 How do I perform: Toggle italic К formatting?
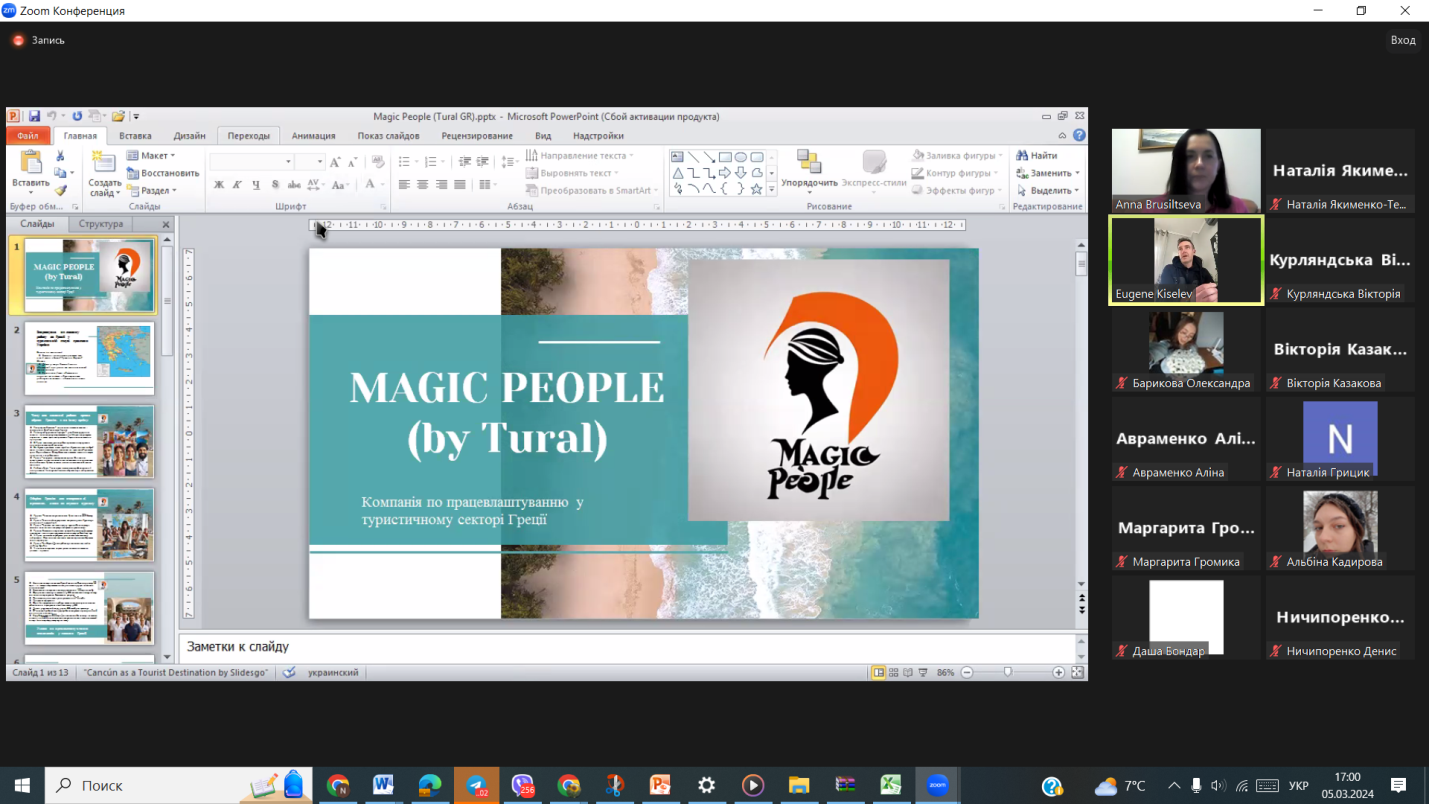pyautogui.click(x=237, y=185)
